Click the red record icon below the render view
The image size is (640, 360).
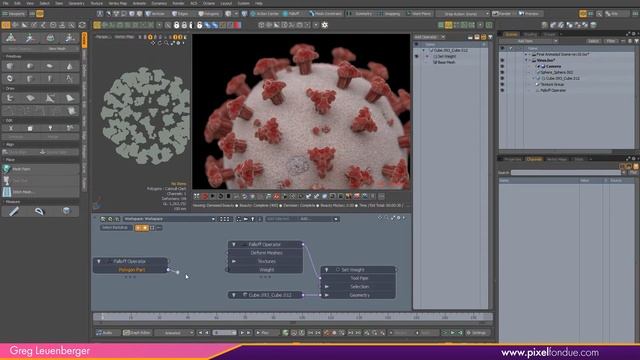point(205,196)
